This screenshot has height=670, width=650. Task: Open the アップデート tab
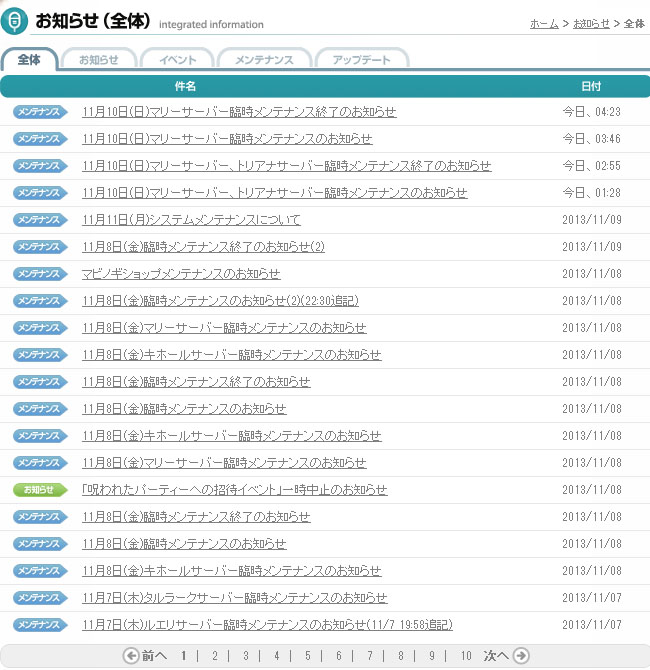tap(362, 59)
